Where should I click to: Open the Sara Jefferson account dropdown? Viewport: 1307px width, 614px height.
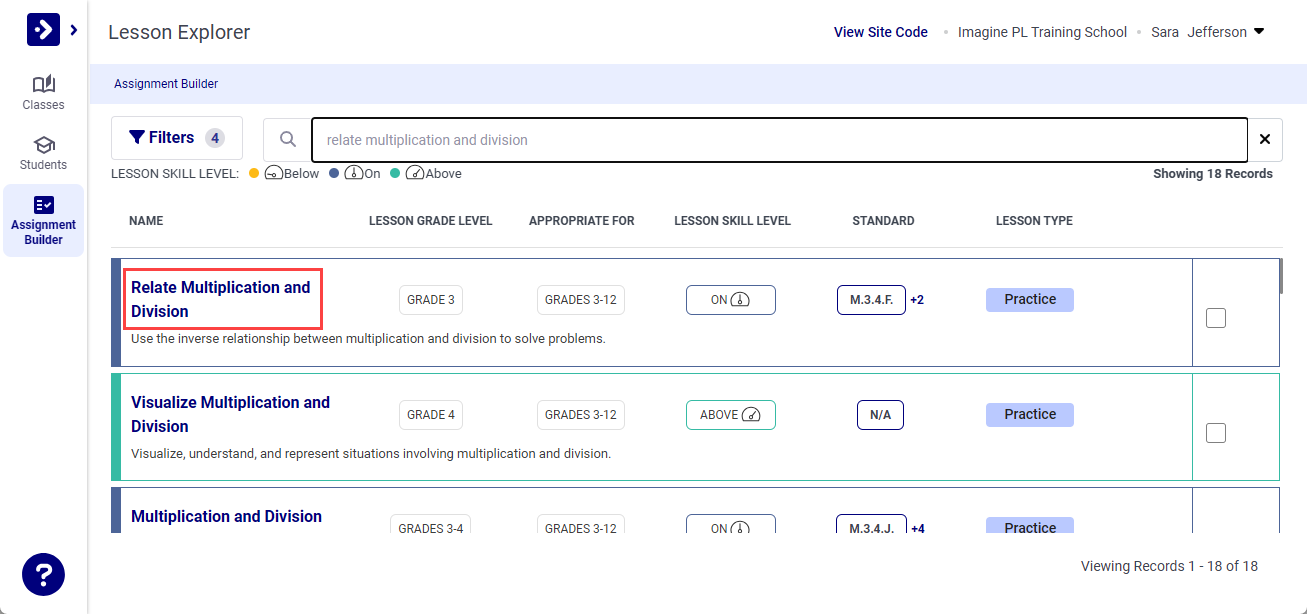pos(1210,31)
